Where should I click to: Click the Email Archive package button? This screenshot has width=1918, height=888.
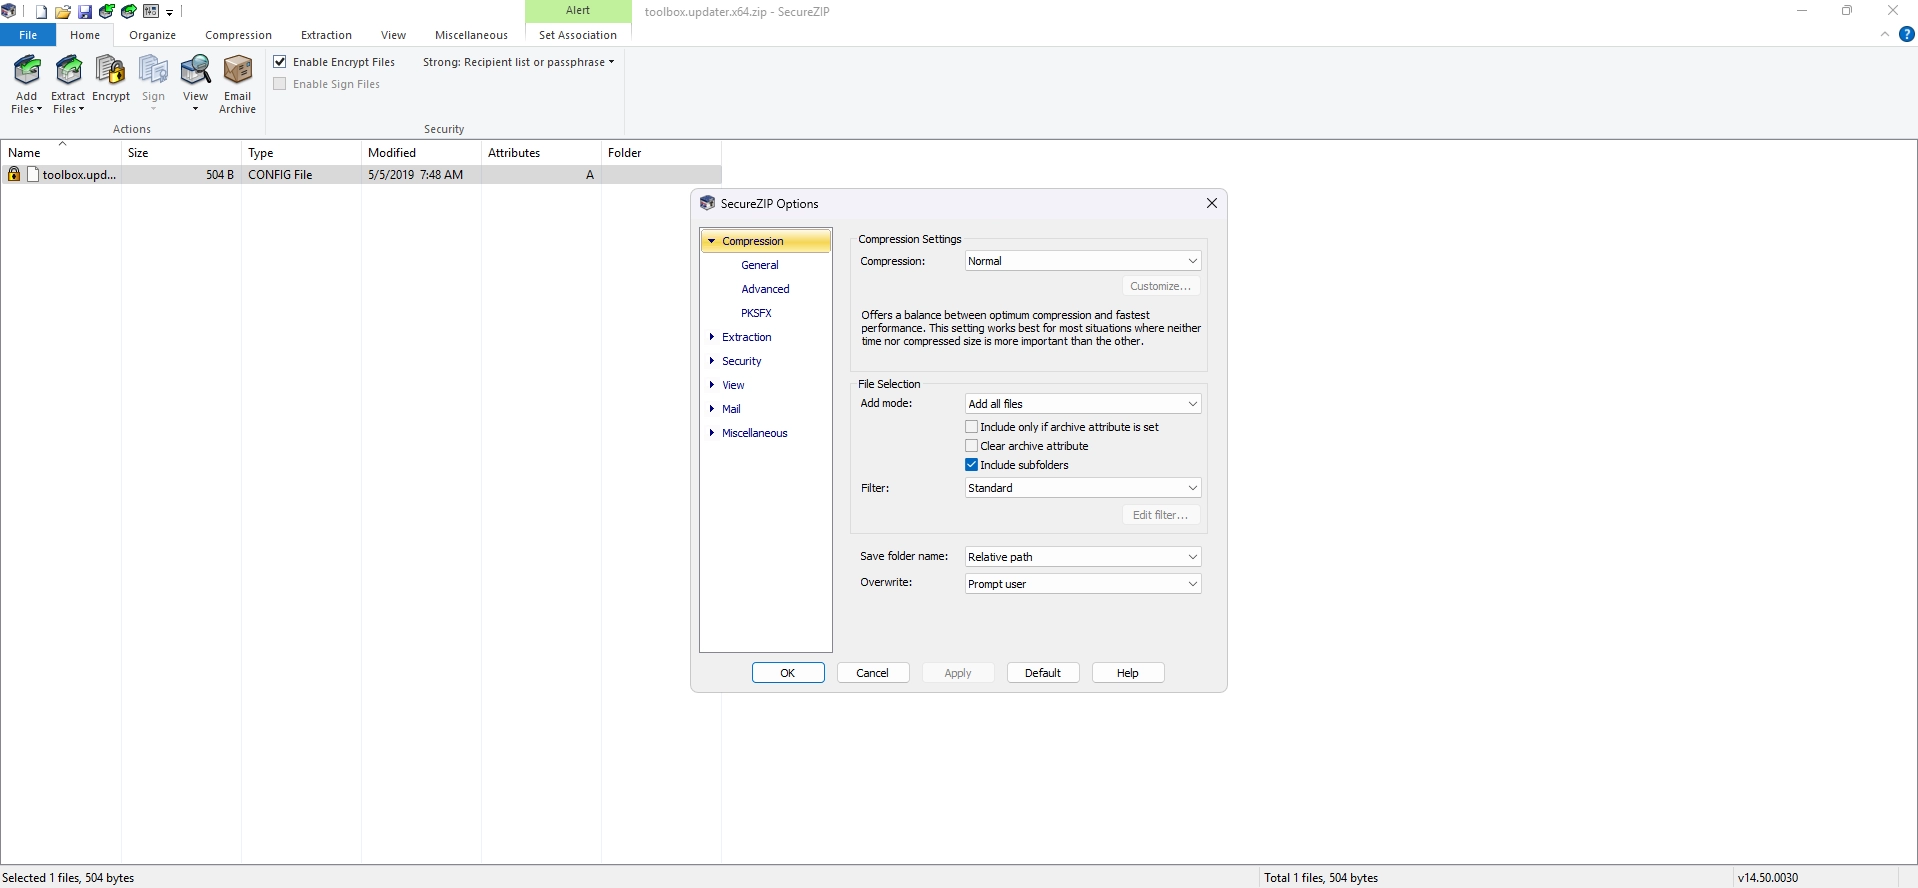pyautogui.click(x=237, y=85)
